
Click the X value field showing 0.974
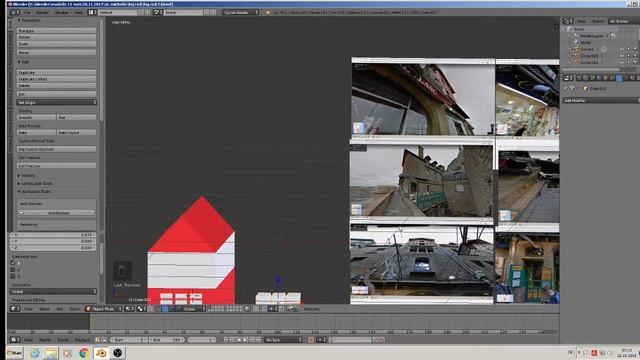(53, 235)
